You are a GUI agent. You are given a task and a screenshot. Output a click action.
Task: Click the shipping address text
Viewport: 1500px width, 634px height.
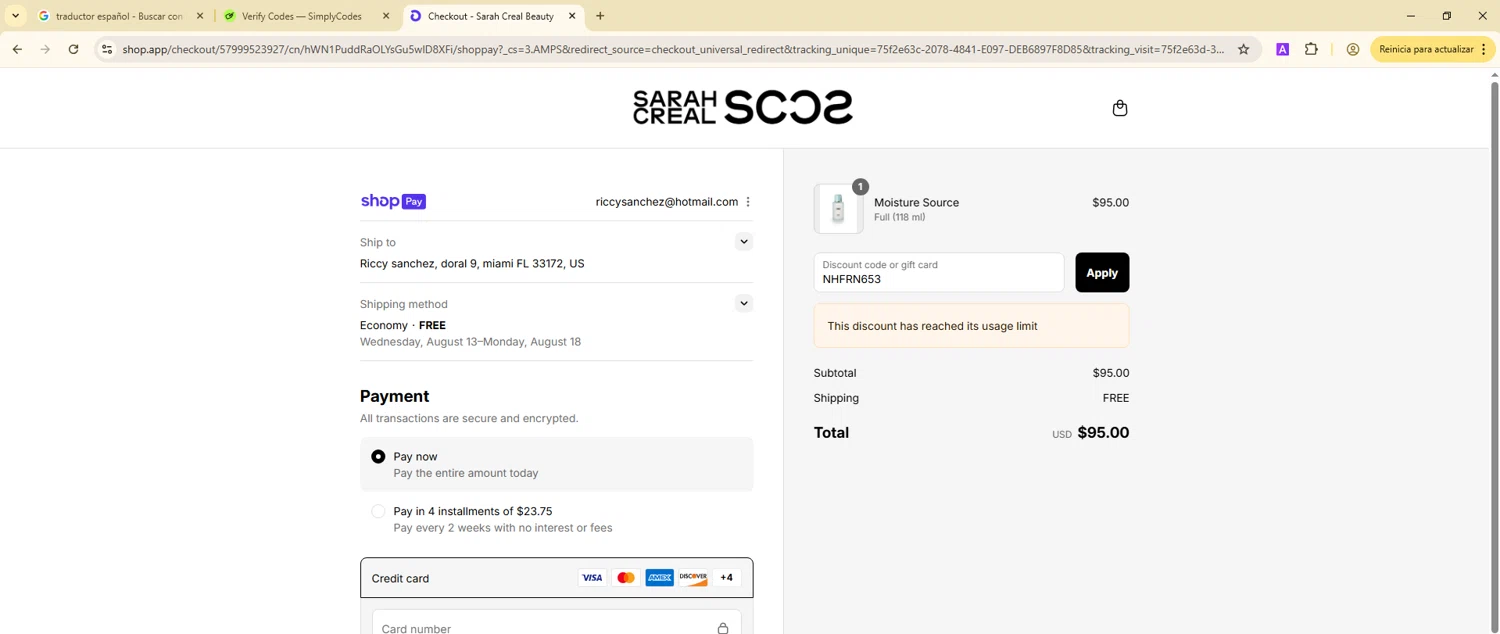[x=472, y=264]
